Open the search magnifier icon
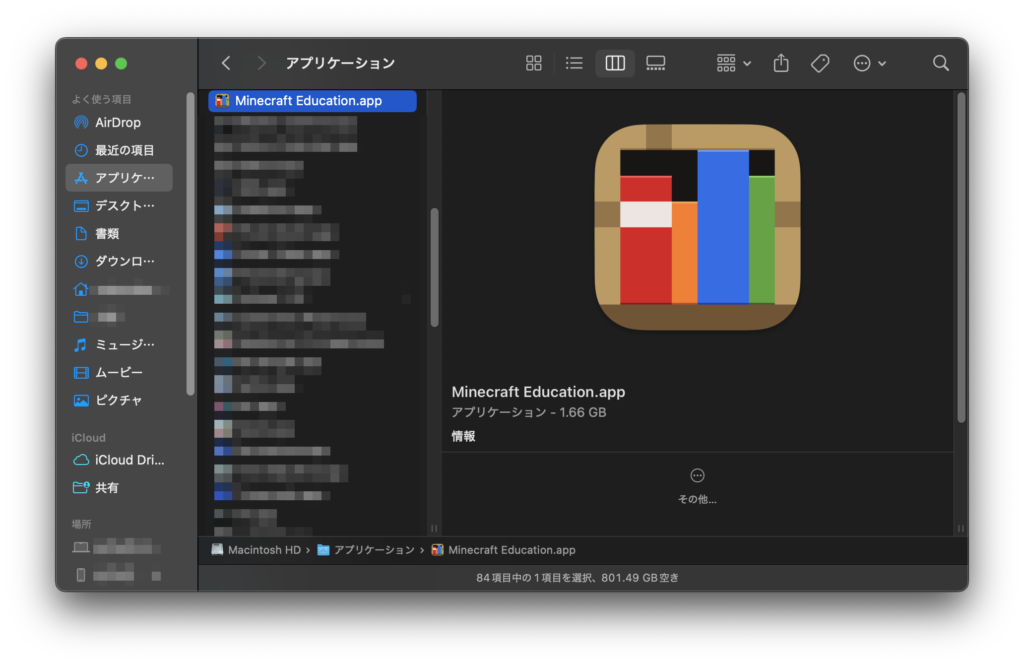 click(x=940, y=63)
